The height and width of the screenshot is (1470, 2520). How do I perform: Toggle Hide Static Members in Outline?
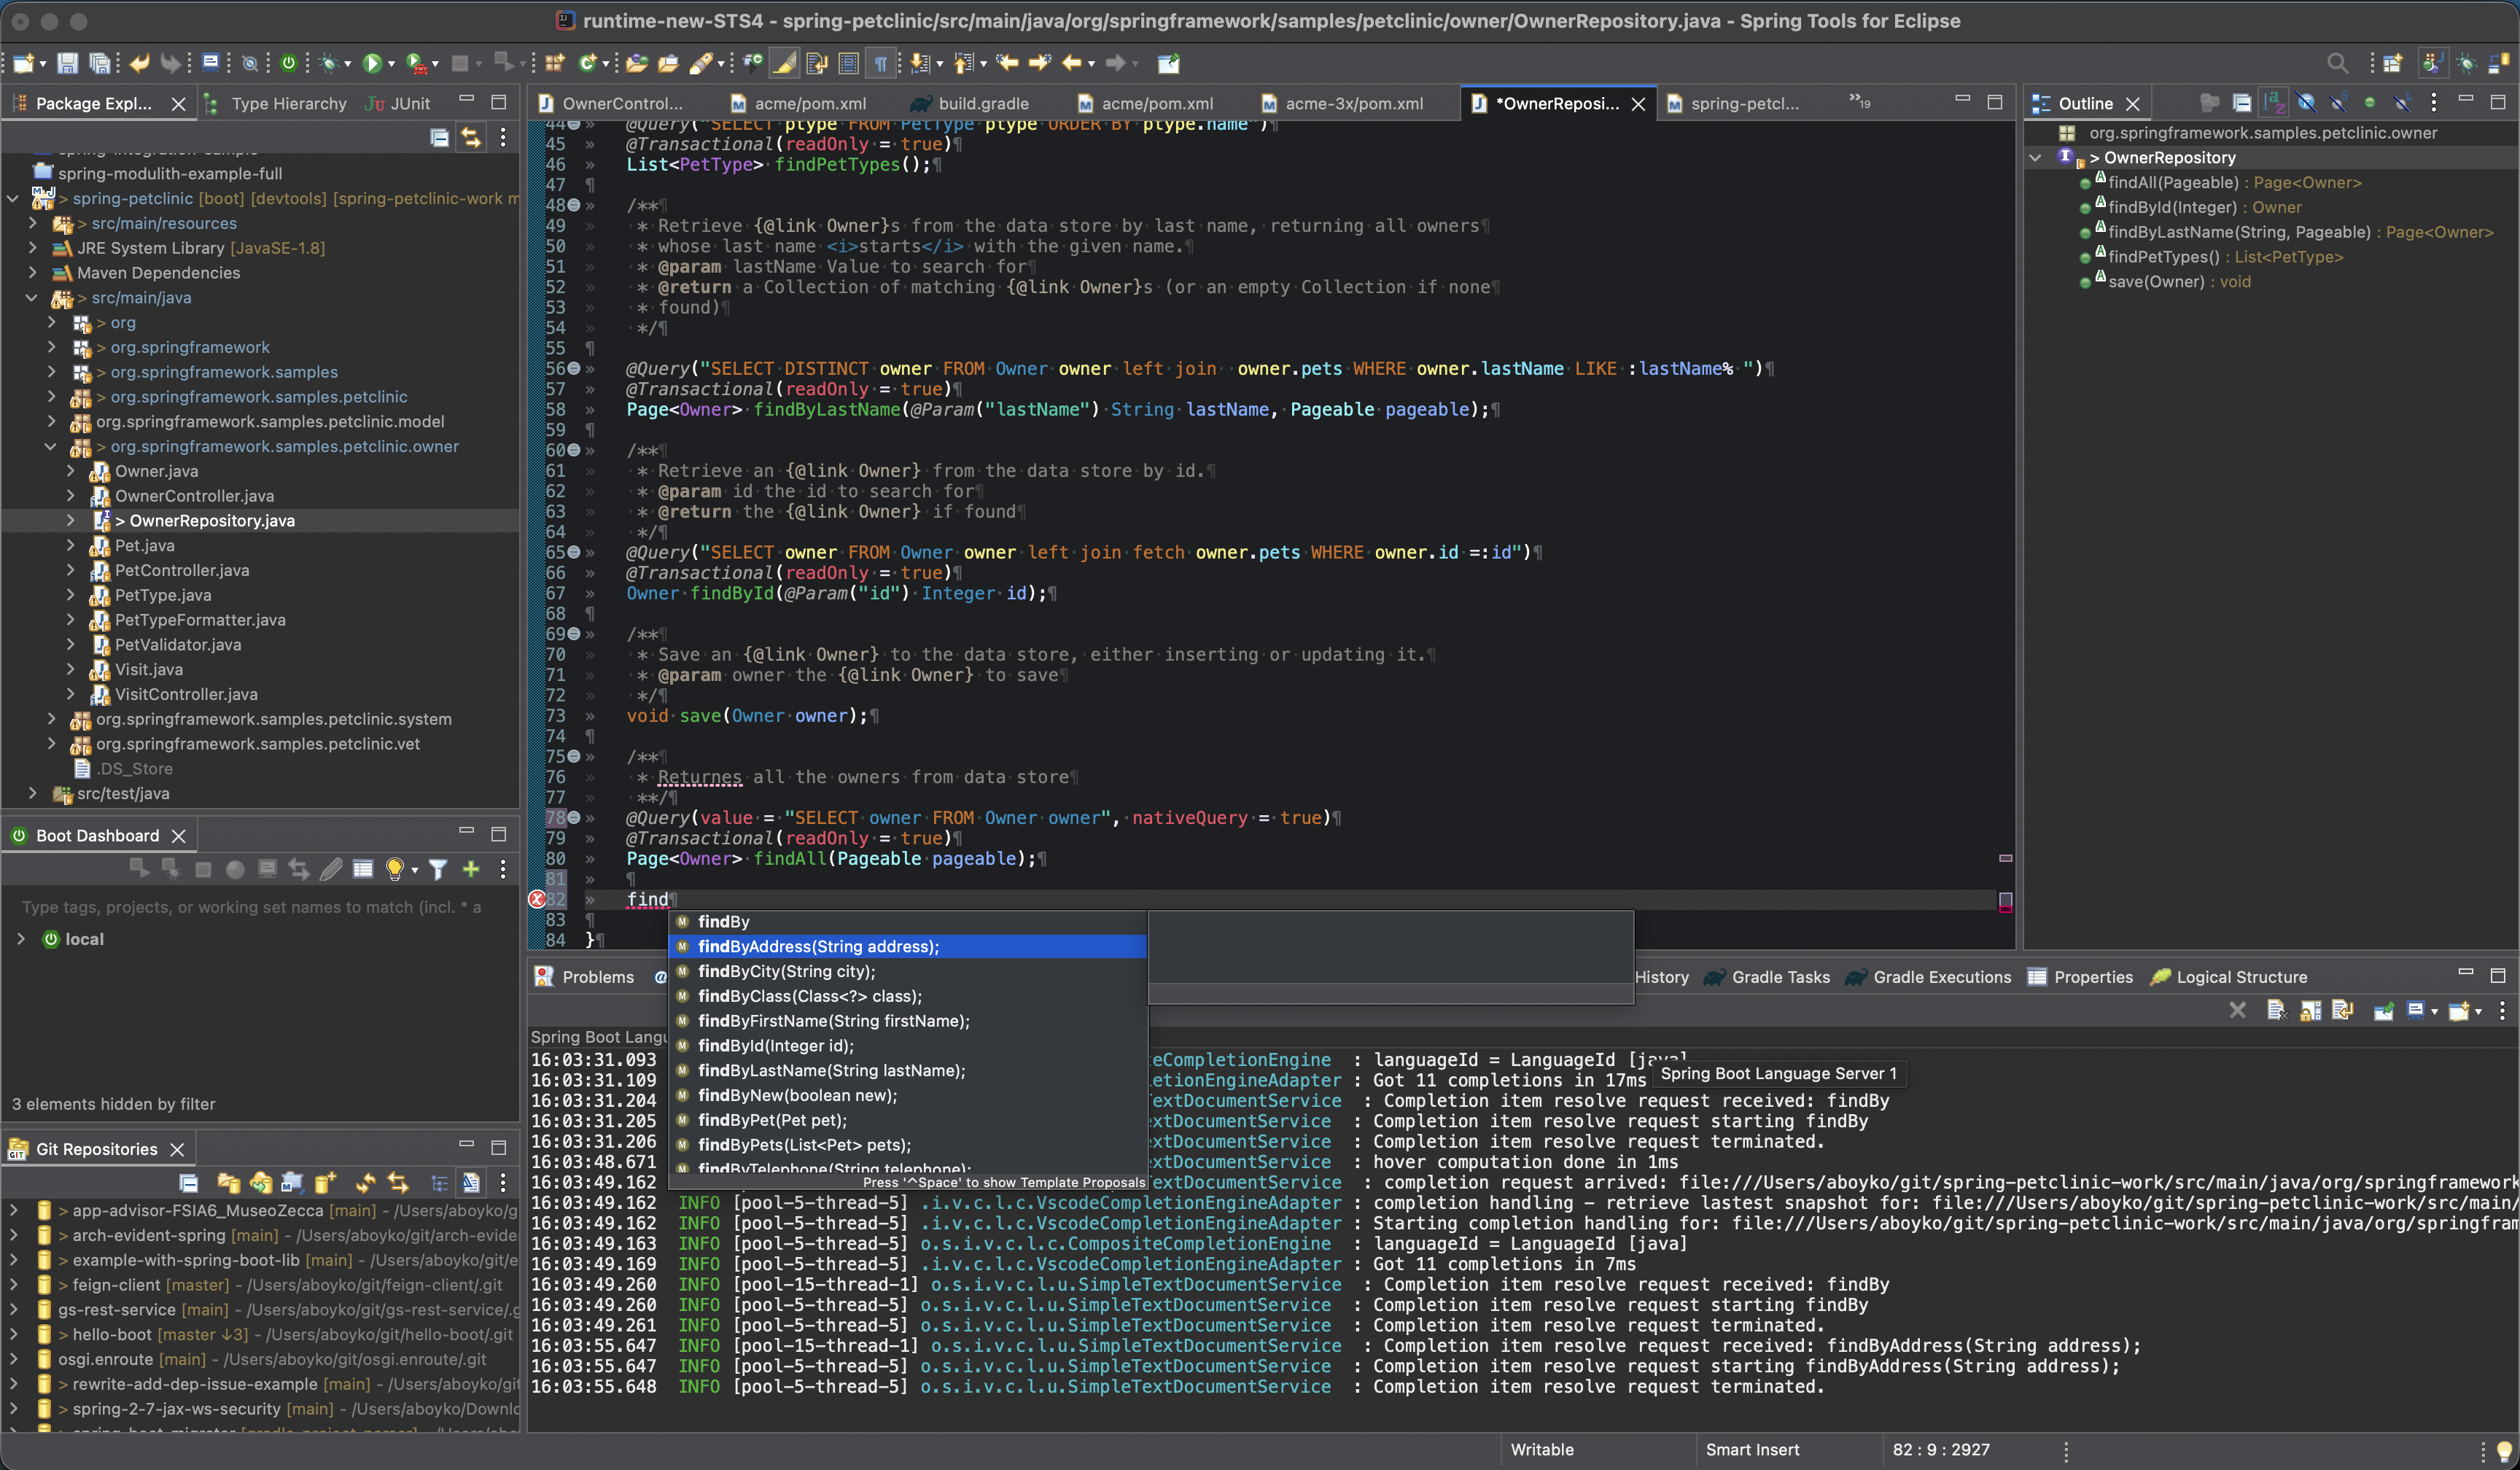[2338, 103]
